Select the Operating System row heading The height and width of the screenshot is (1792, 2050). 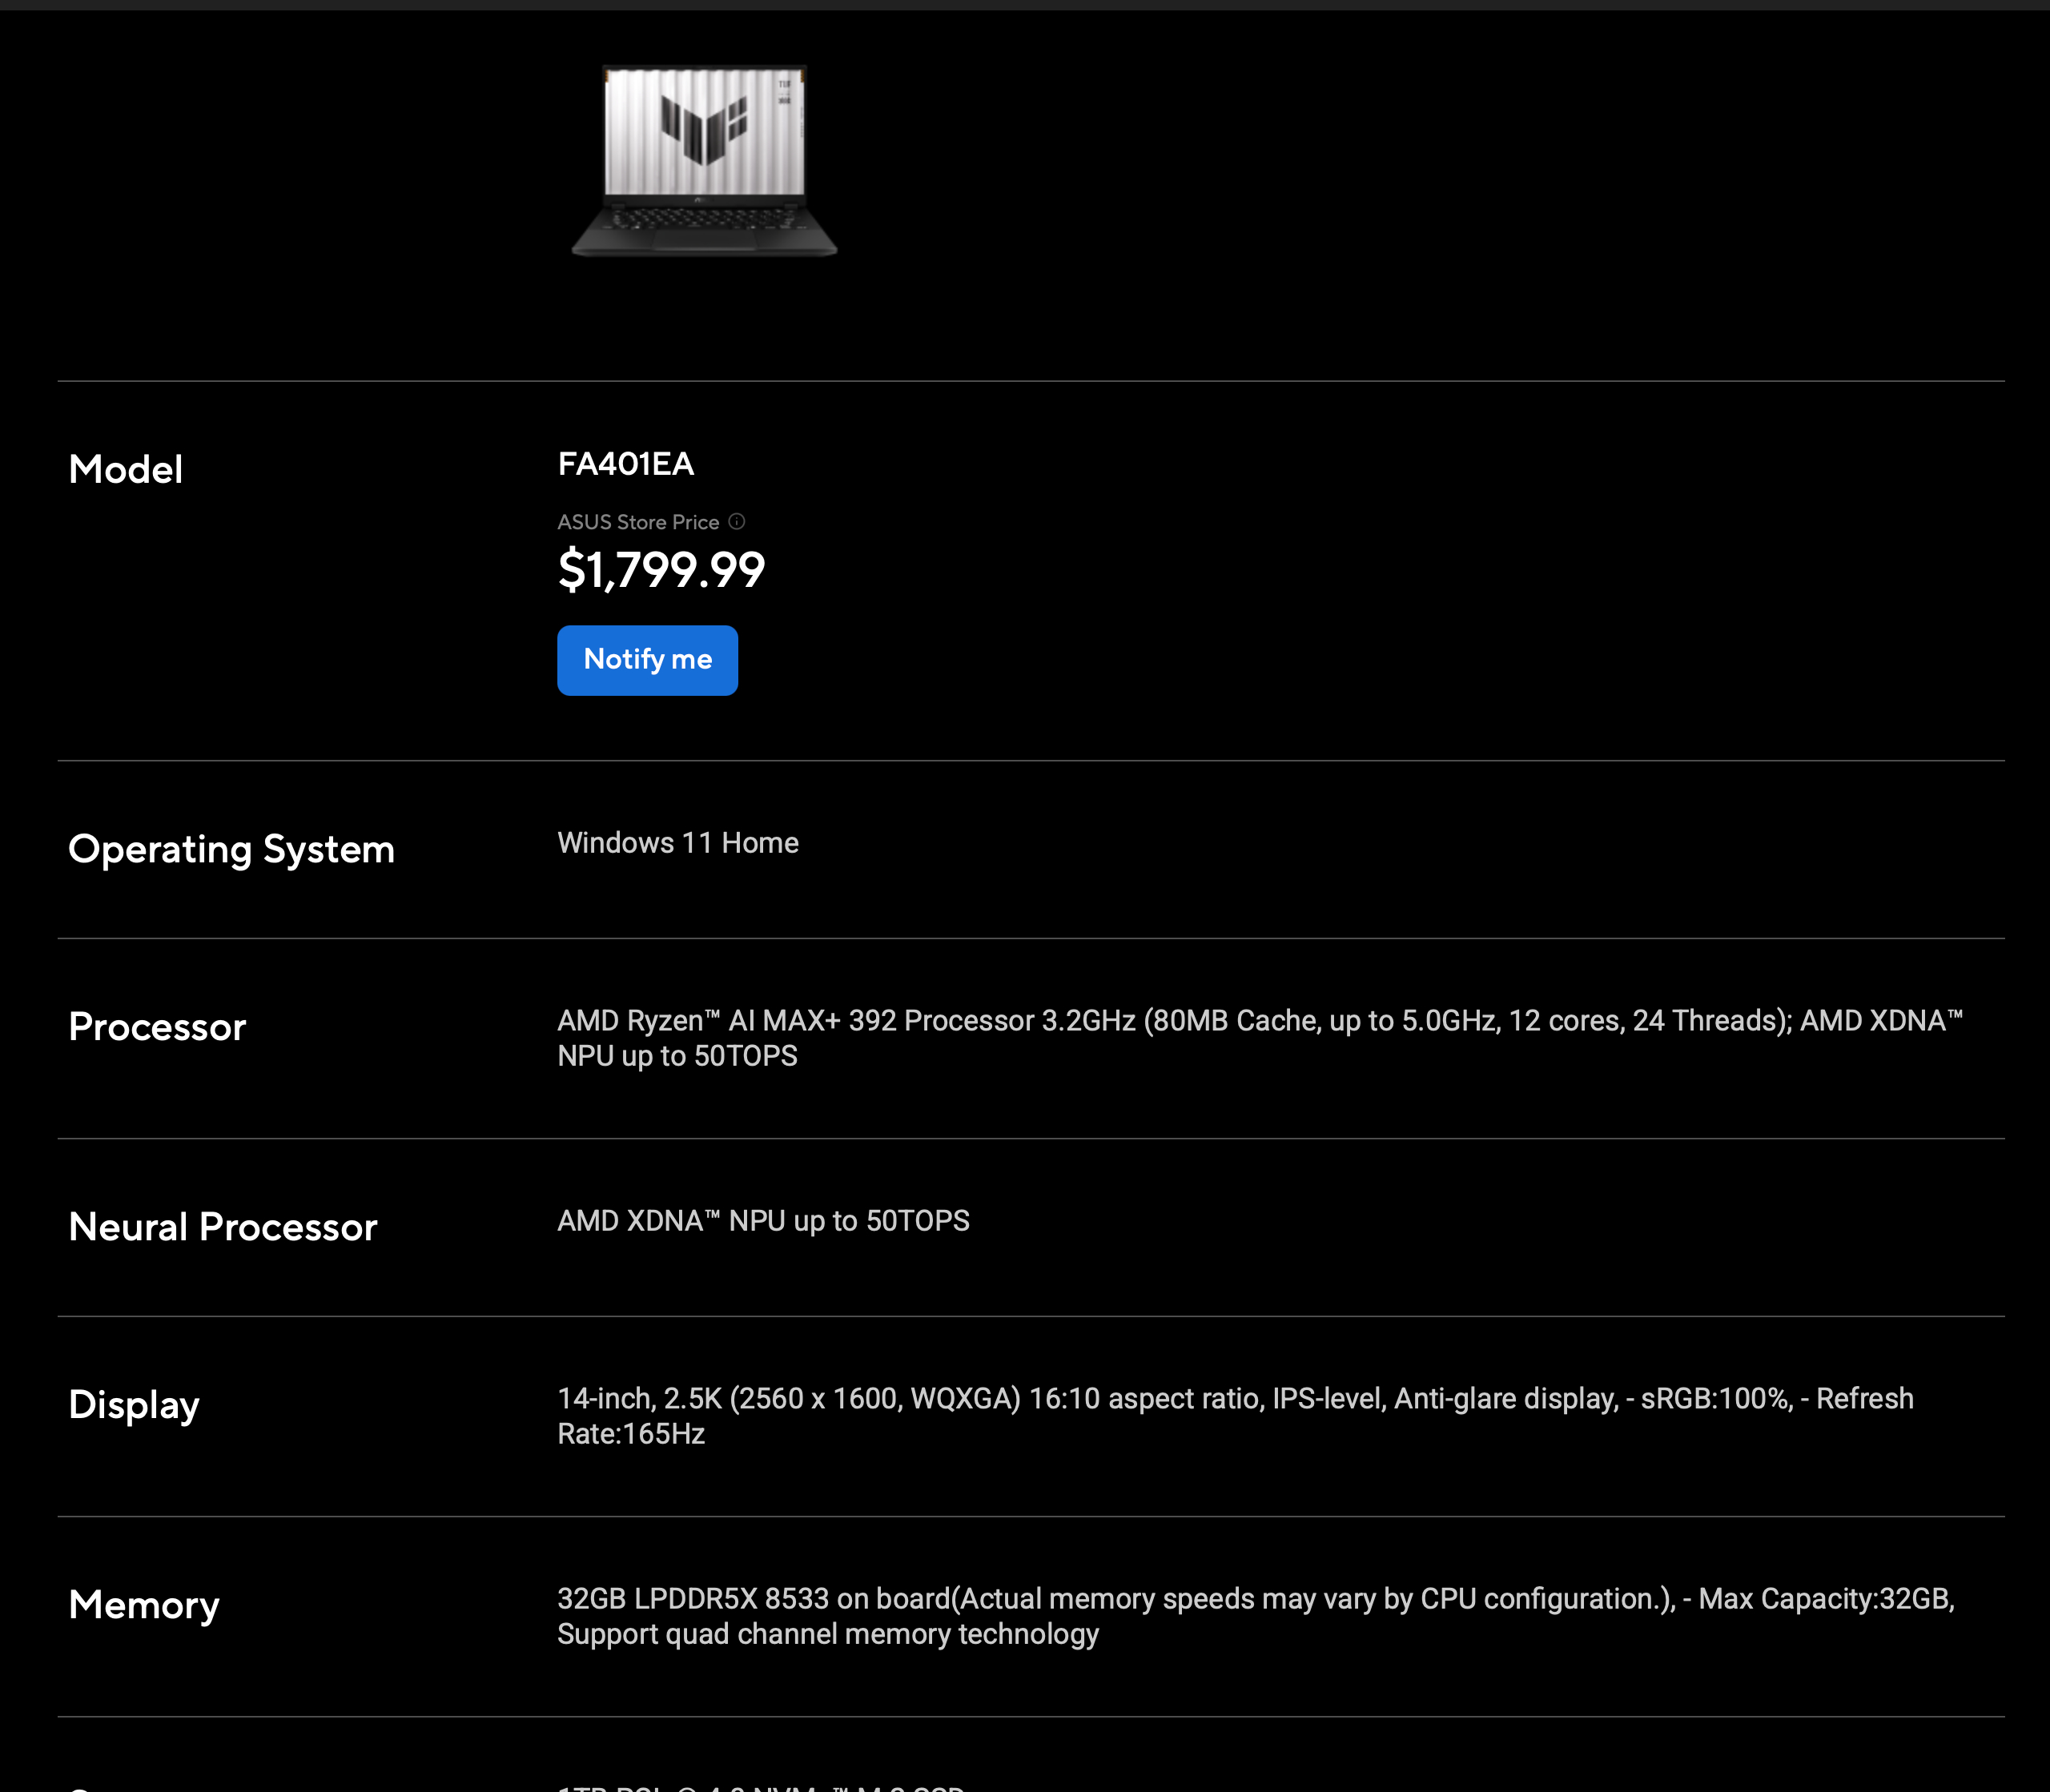point(231,849)
